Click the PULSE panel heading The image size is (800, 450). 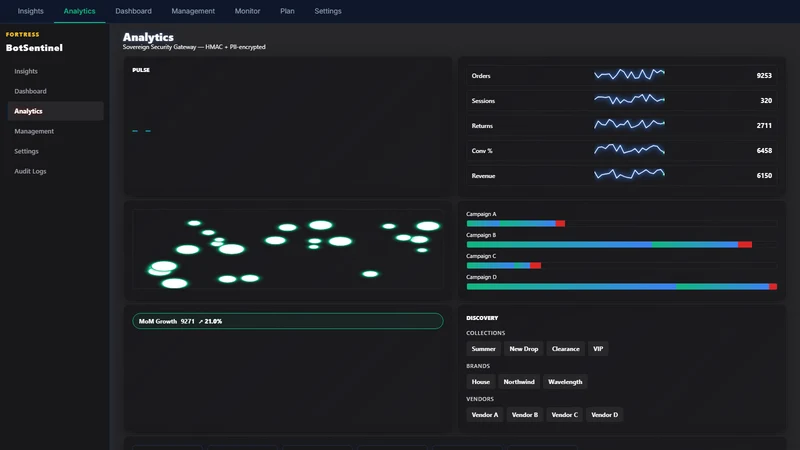click(141, 70)
